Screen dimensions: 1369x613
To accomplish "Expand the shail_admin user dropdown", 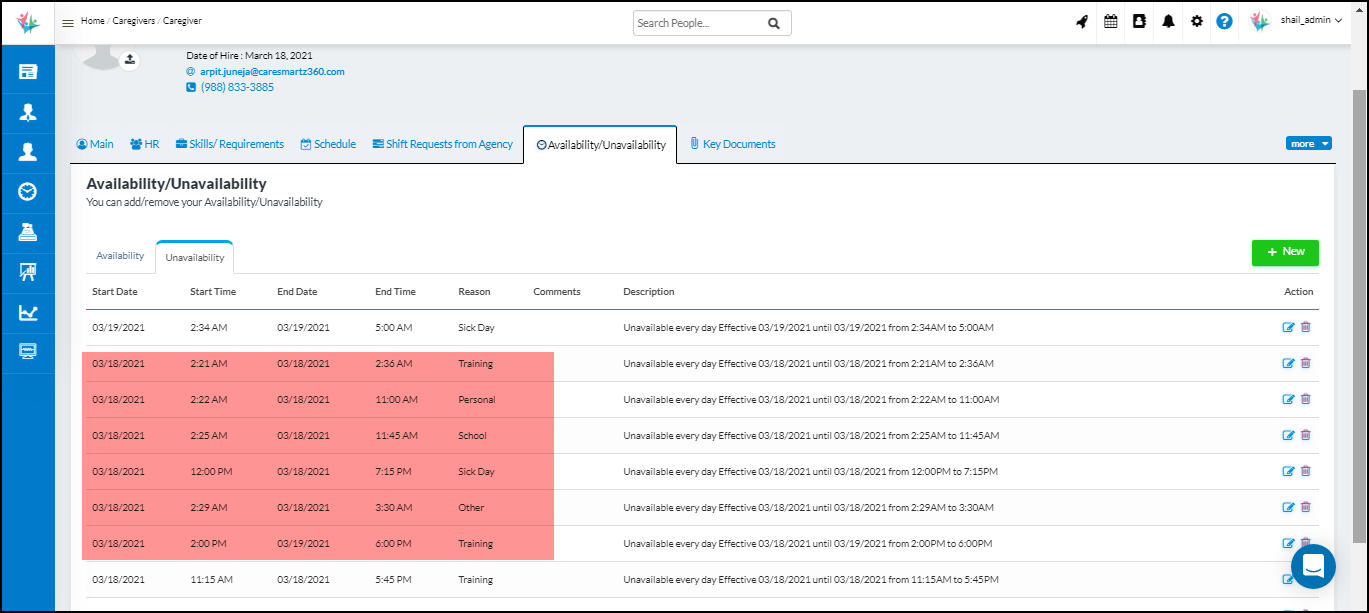I will click(x=1310, y=21).
